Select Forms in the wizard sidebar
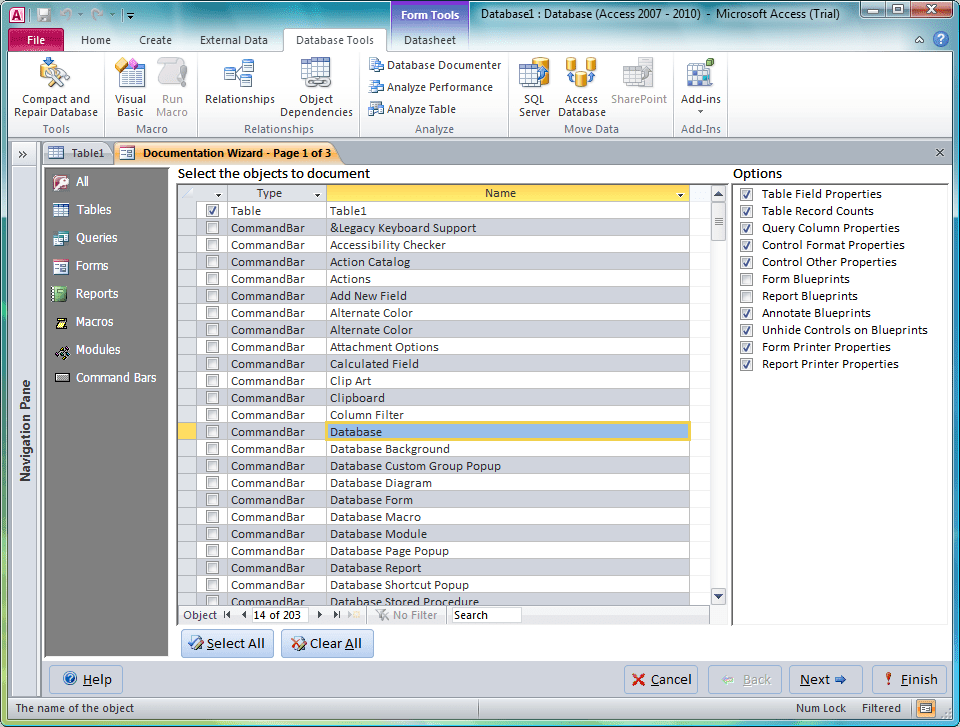 pyautogui.click(x=80, y=266)
